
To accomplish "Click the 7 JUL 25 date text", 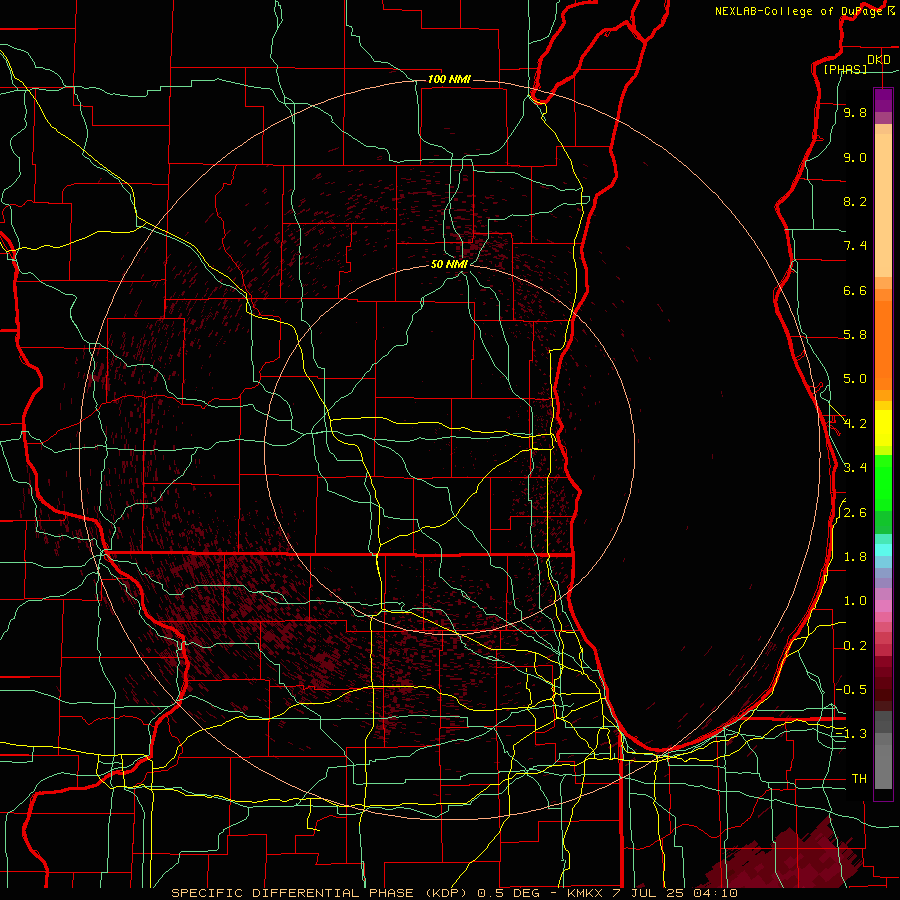I will (x=648, y=893).
